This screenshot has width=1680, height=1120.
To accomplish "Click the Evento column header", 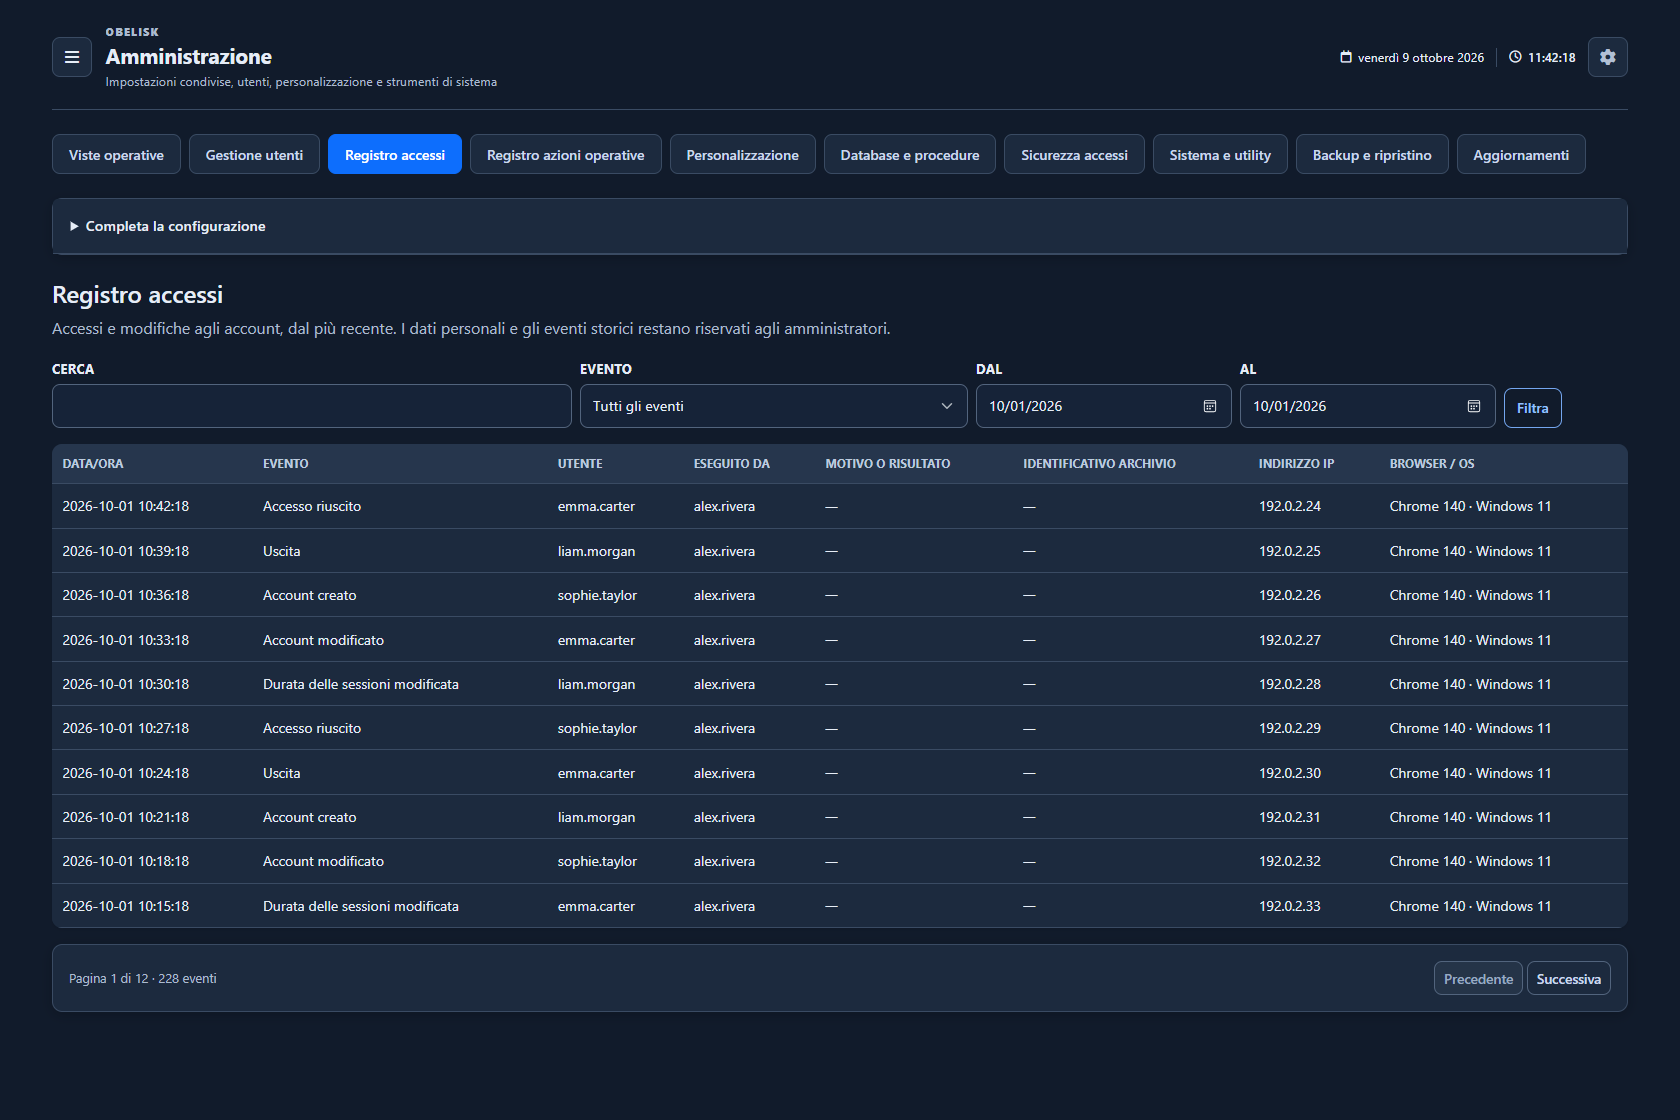I will pyautogui.click(x=286, y=464).
